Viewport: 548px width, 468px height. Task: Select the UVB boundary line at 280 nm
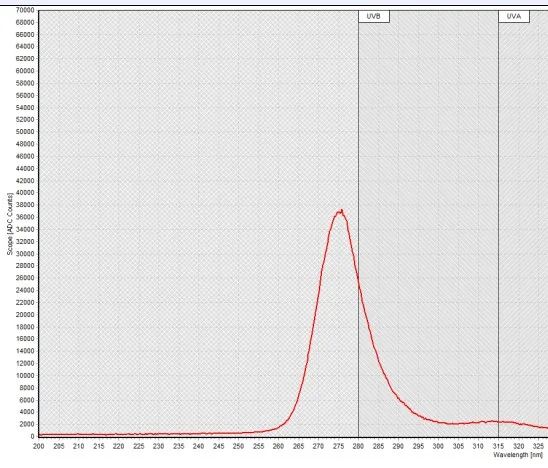[x=358, y=224]
